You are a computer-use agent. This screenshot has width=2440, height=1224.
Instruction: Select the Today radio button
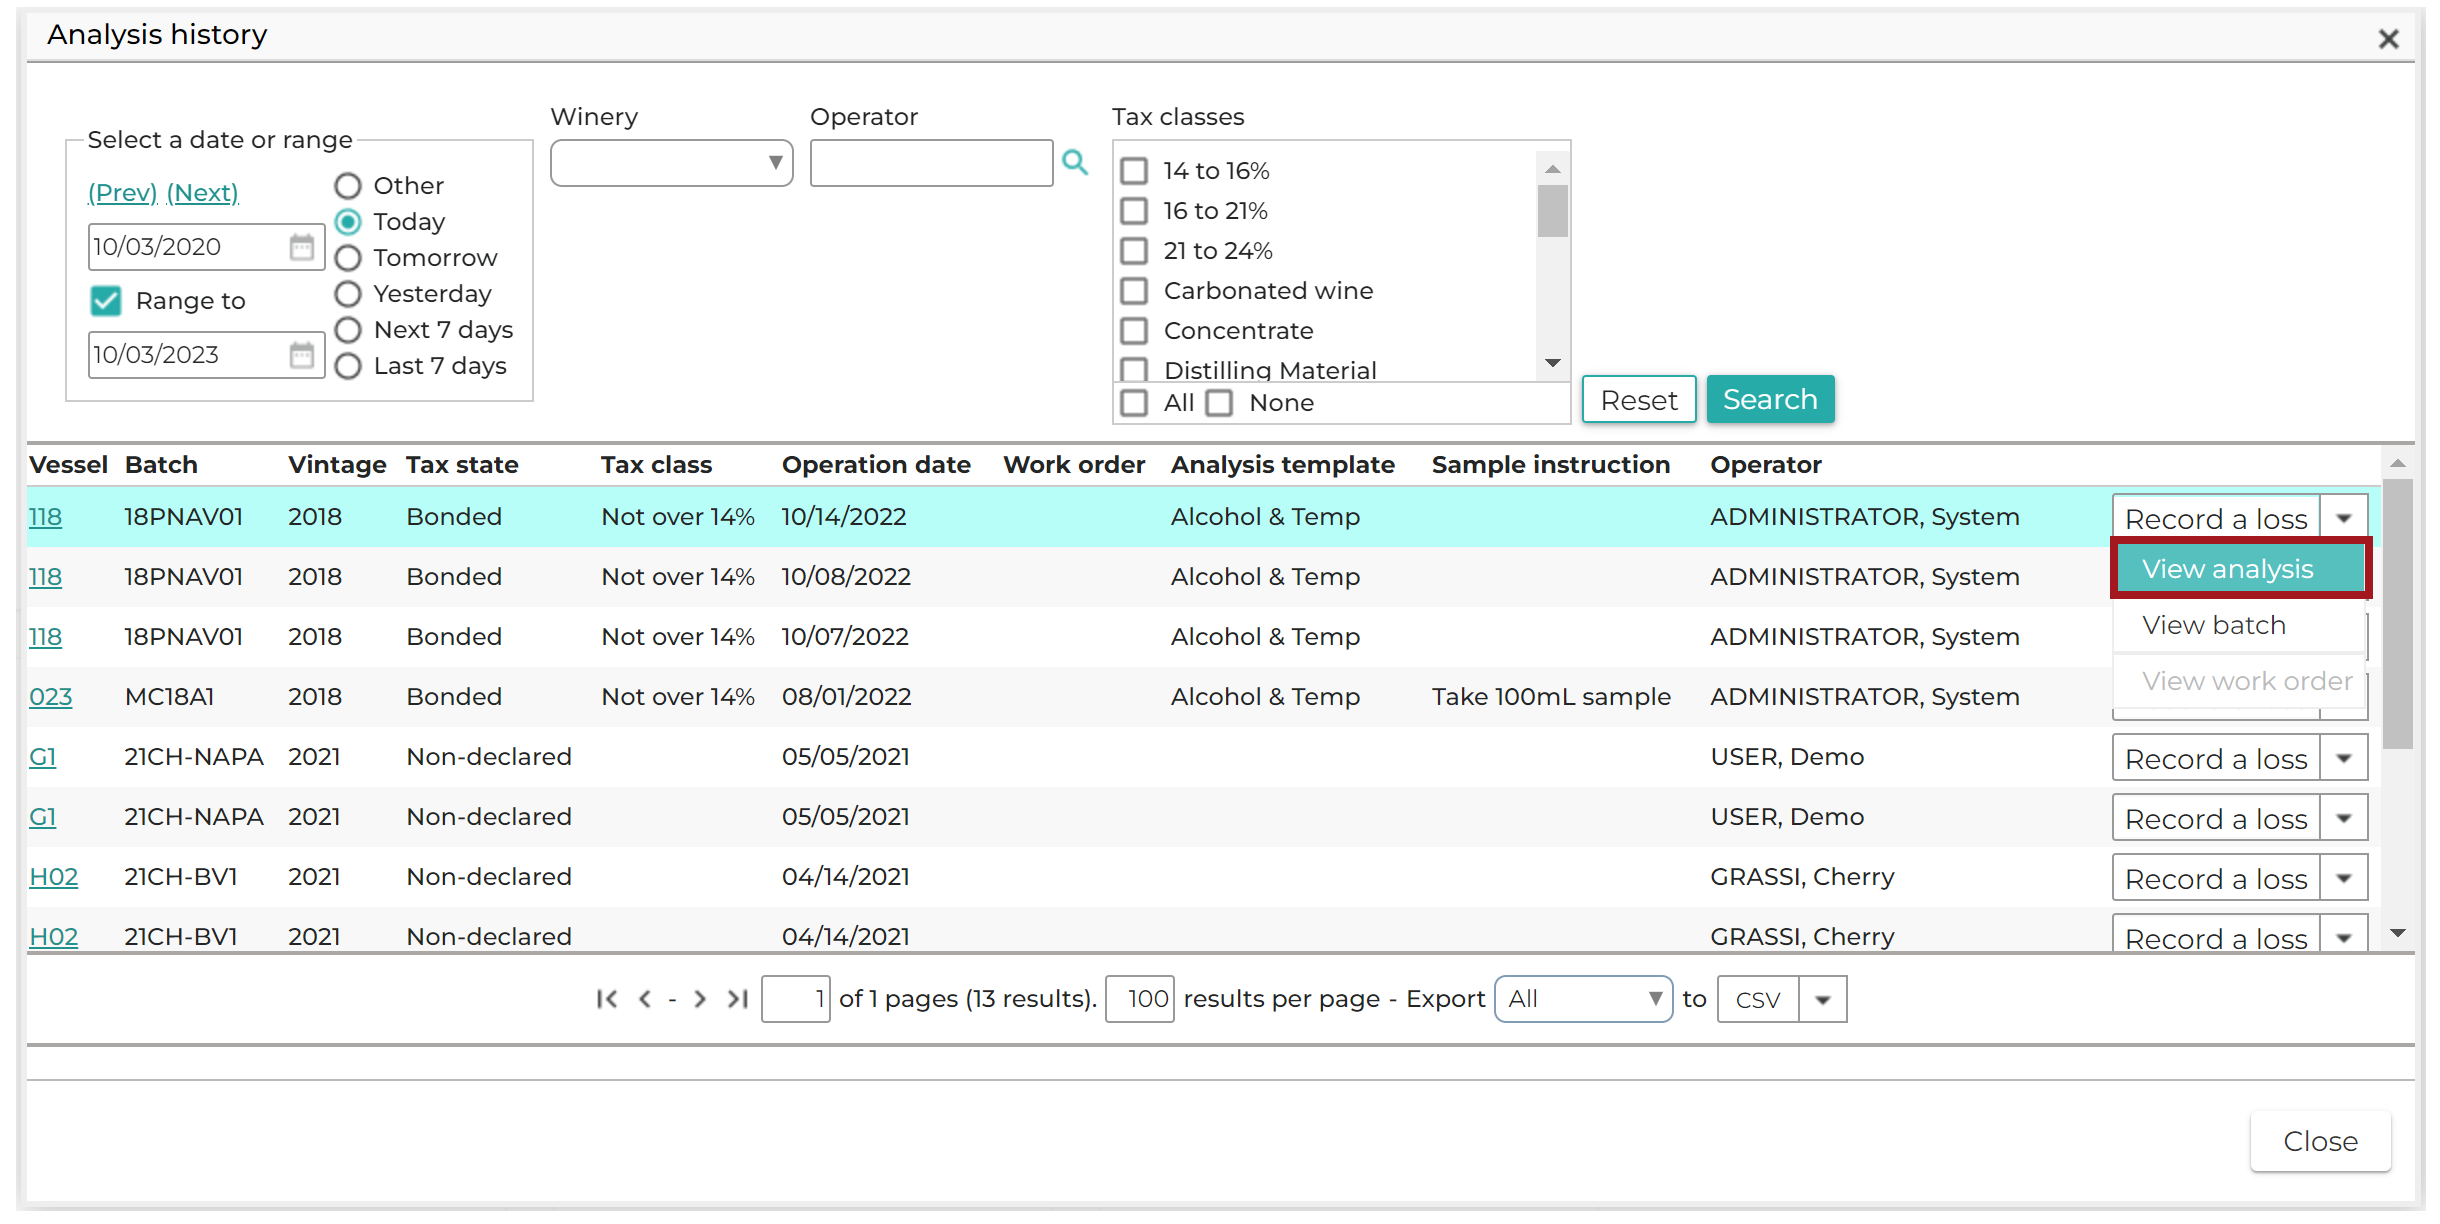coord(348,222)
